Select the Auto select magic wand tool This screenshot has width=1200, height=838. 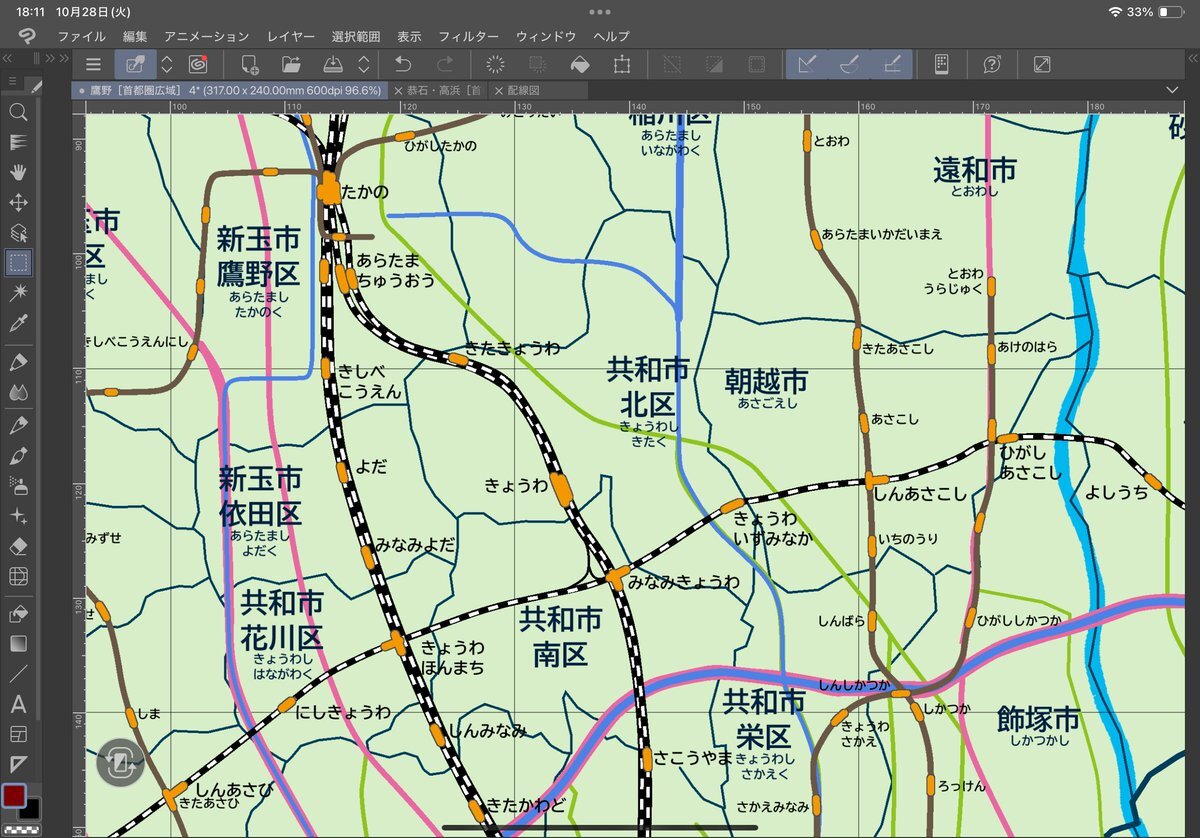coord(18,292)
